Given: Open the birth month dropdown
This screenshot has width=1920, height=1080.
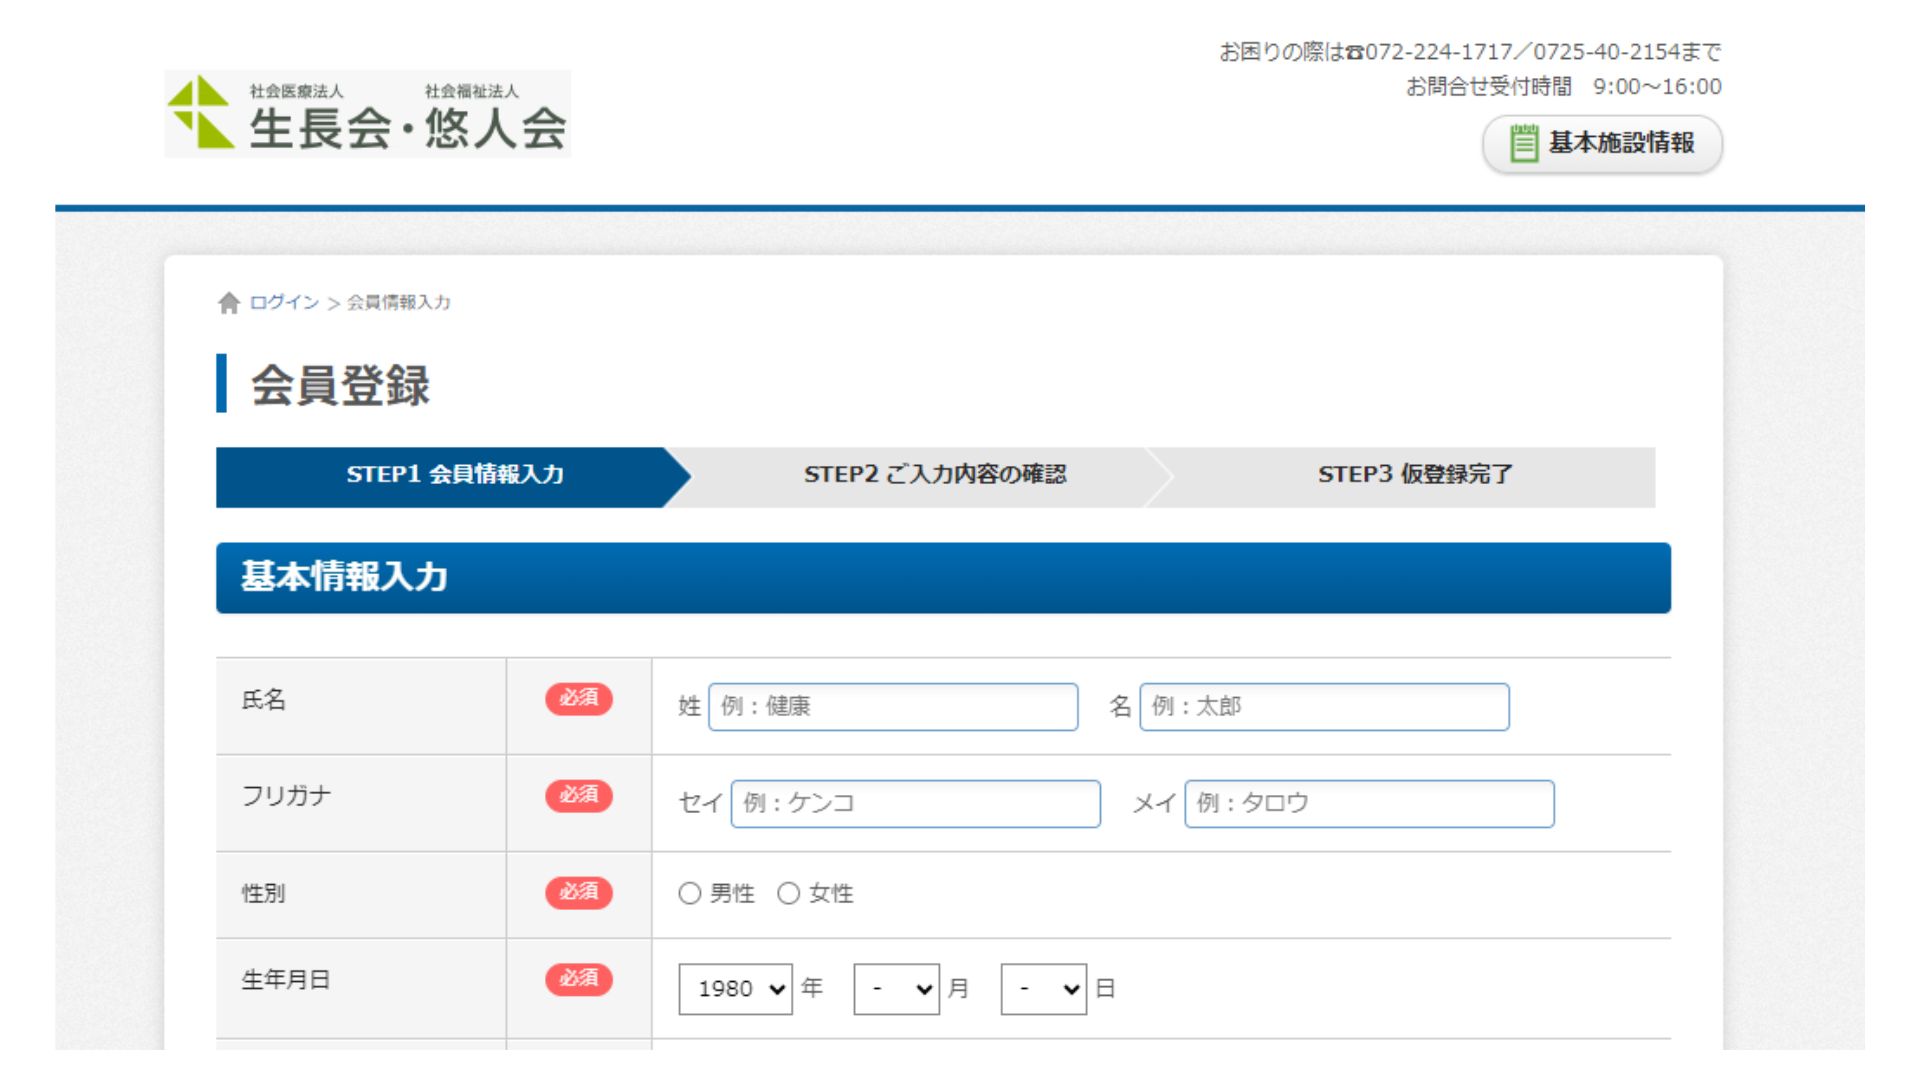Looking at the screenshot, I should [x=896, y=989].
